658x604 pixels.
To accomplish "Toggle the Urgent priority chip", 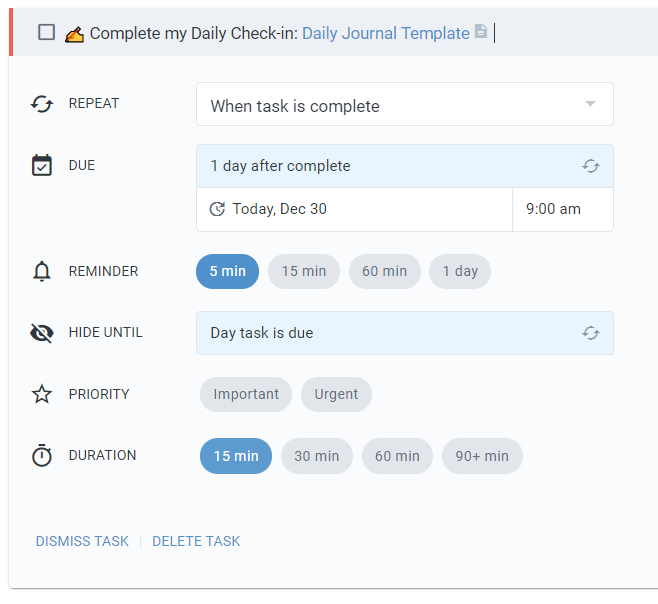I will click(336, 394).
